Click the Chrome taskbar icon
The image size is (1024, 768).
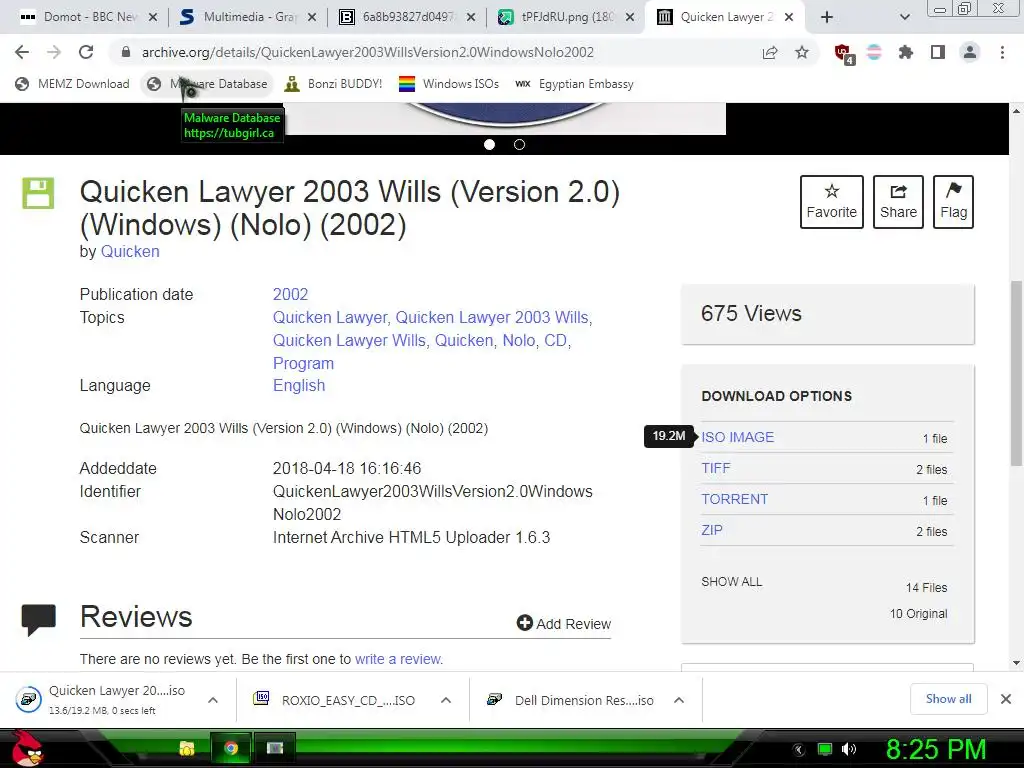231,748
